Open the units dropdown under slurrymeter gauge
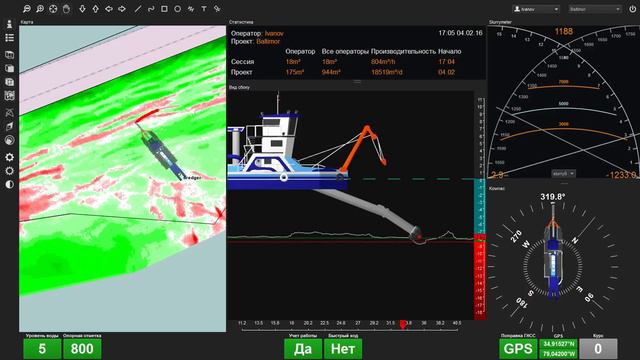This screenshot has height=360, width=640. tap(563, 173)
